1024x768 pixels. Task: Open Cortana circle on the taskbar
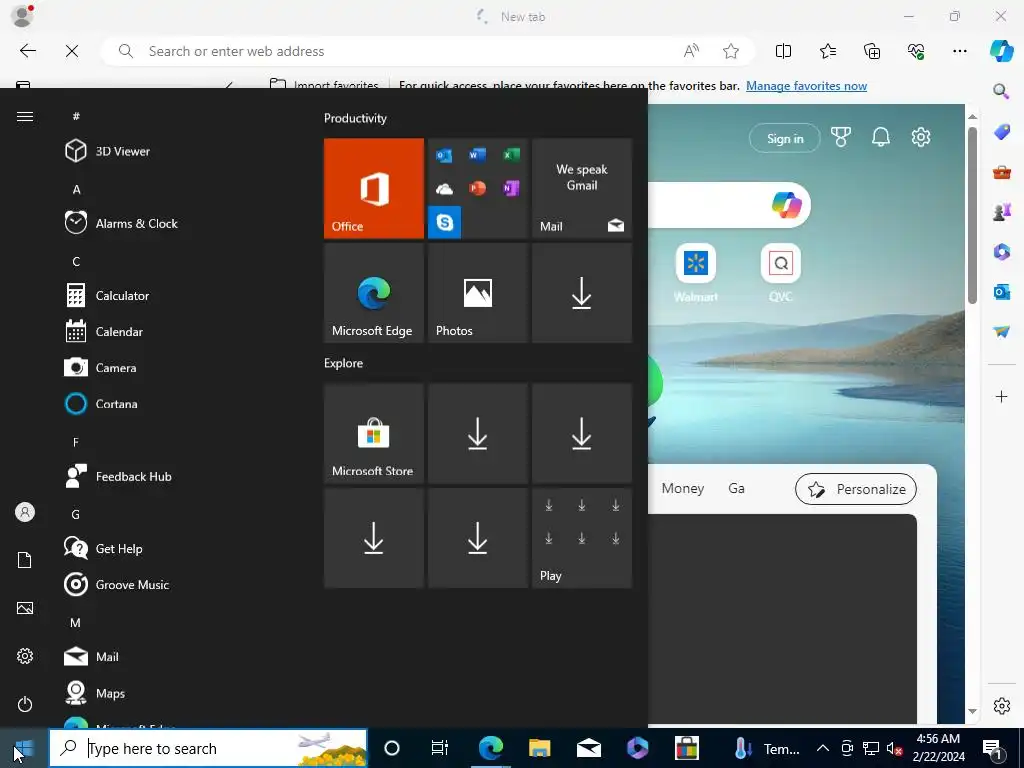392,748
